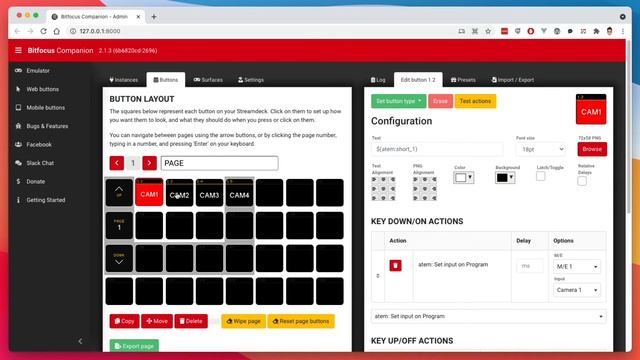Viewport: 640px width, 360px height.
Task: Click the Test actions button
Action: click(475, 101)
